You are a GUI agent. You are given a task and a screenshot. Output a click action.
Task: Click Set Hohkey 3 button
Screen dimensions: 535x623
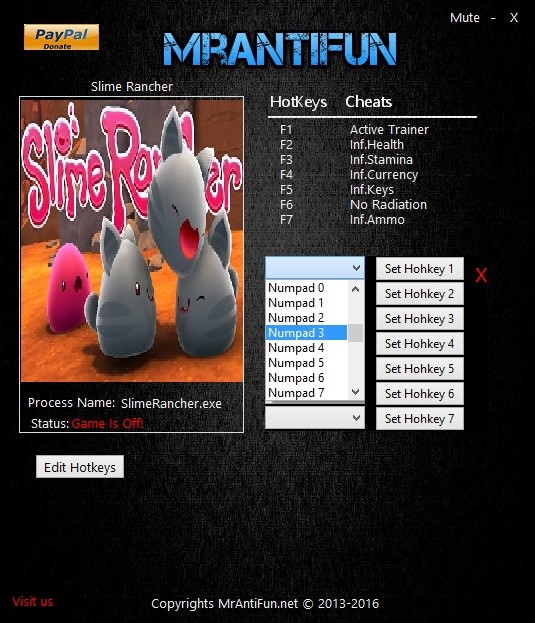click(x=419, y=319)
